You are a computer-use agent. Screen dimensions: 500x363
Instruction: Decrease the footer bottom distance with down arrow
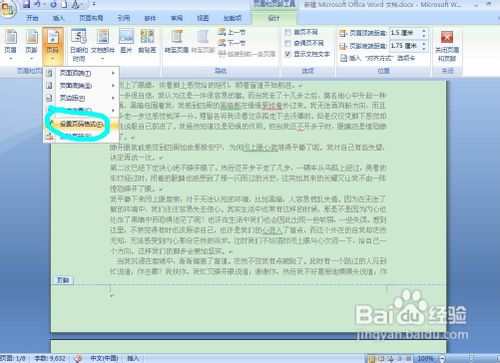(424, 48)
